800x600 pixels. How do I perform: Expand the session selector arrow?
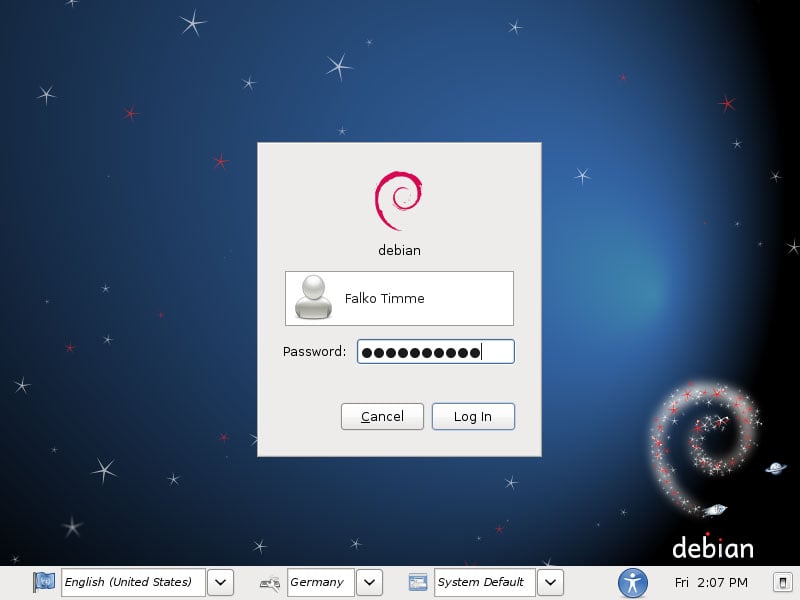[x=551, y=582]
